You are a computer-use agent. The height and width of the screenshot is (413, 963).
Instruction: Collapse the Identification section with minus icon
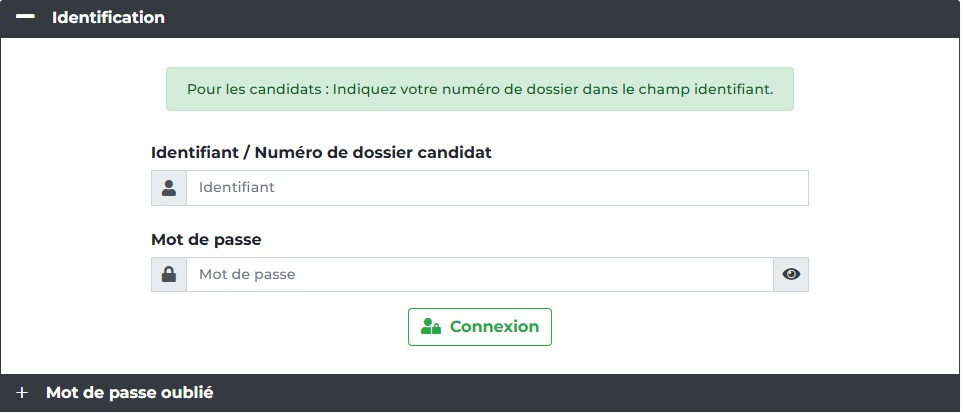click(25, 18)
